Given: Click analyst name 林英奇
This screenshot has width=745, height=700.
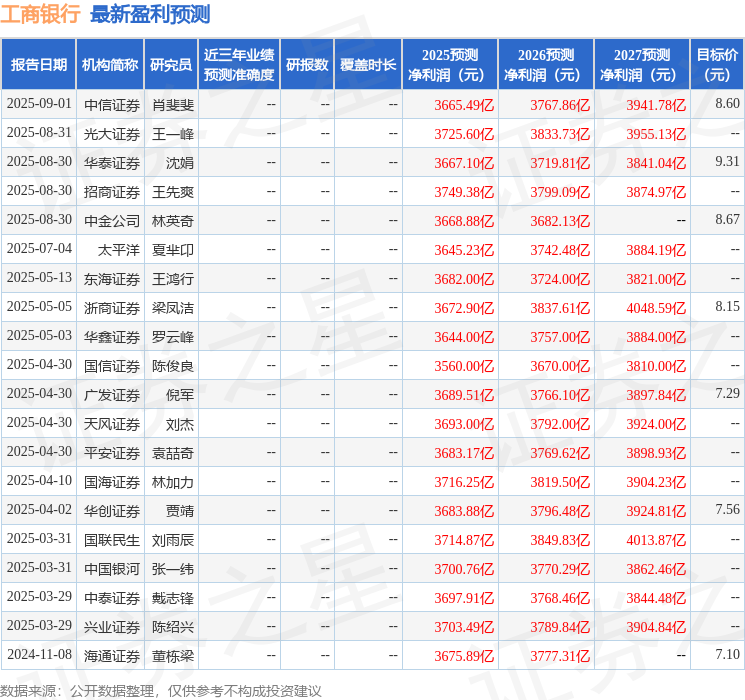Looking at the screenshot, I should click(x=173, y=221).
